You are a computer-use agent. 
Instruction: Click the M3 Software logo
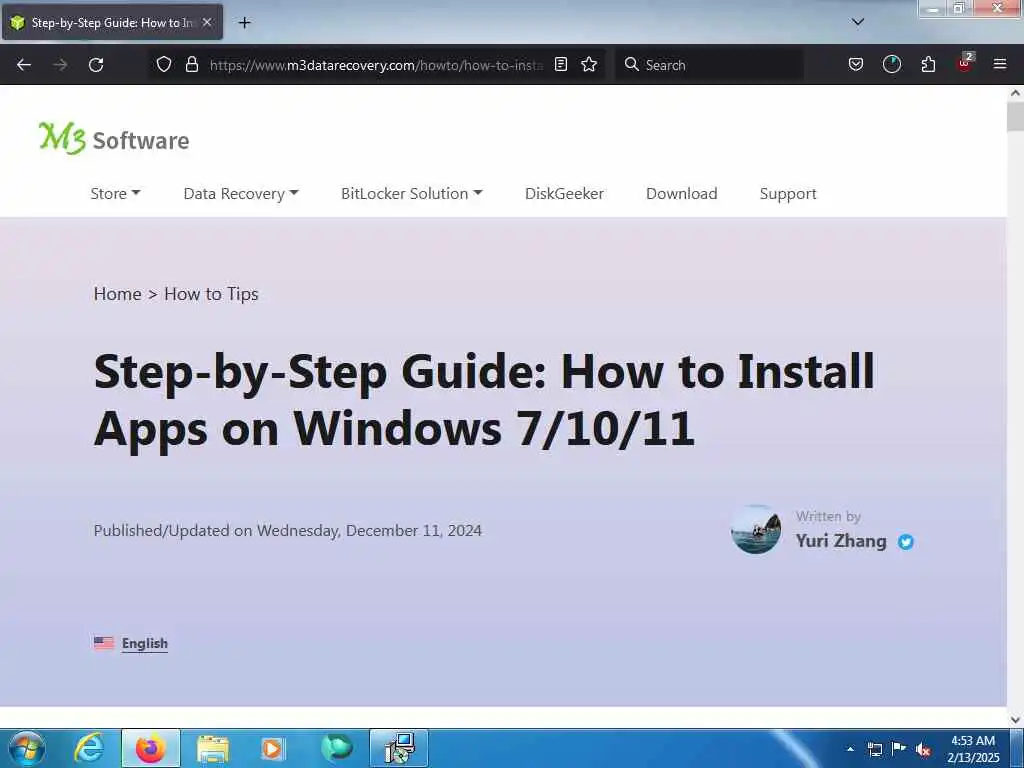click(114, 138)
